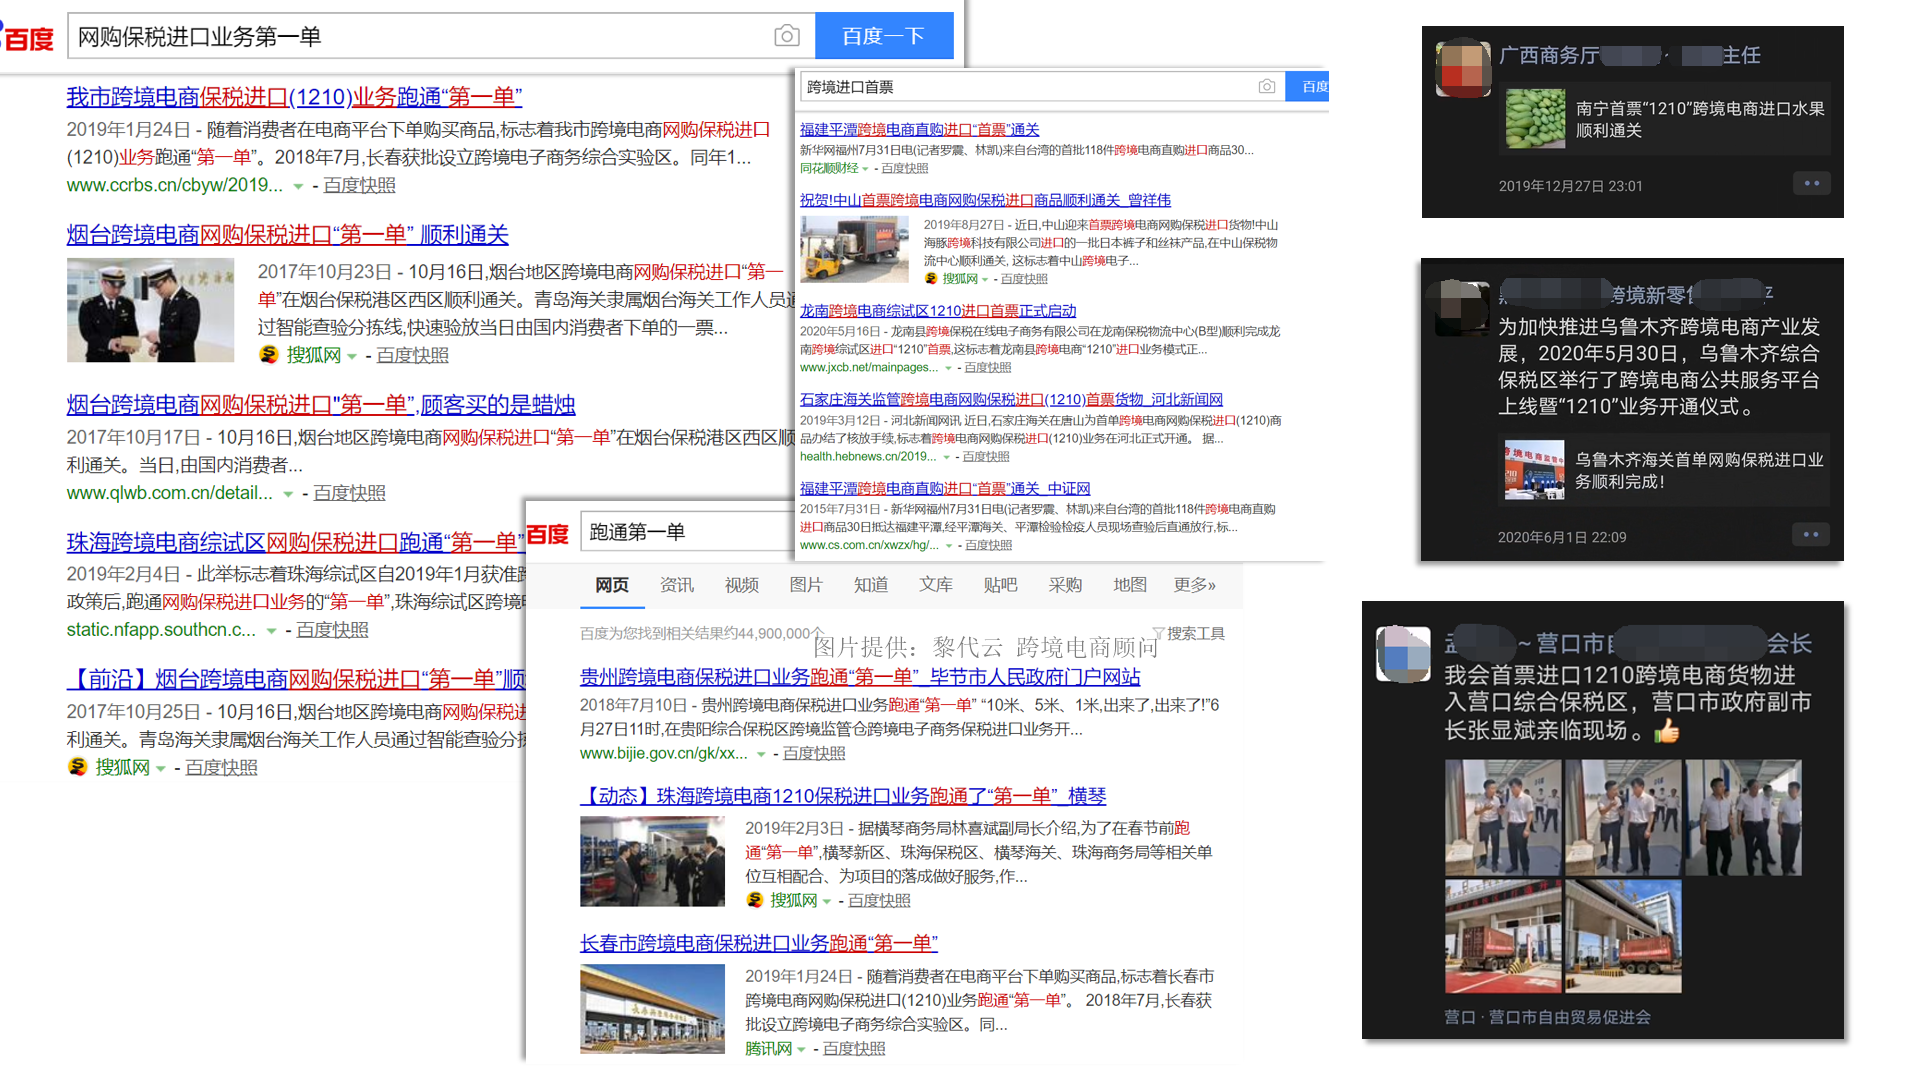Screen dimensions: 1920x1080
Task: Click the camera icon in the top Baidu search box
Action: coord(787,35)
